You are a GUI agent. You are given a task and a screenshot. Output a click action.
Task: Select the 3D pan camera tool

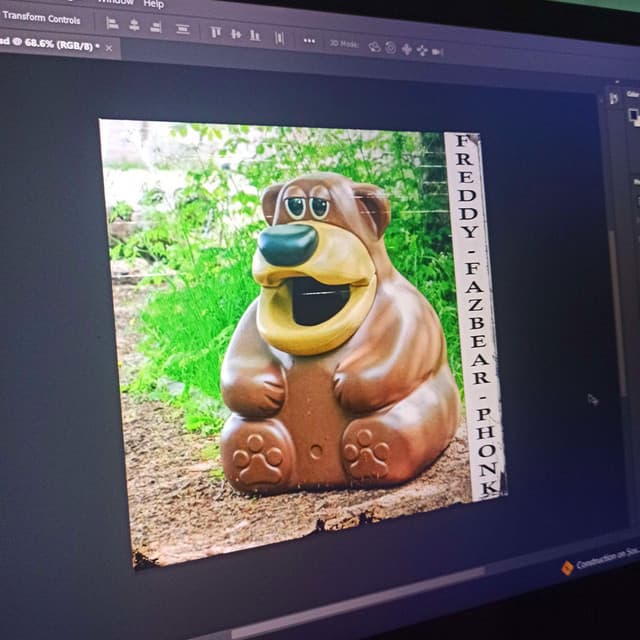407,49
